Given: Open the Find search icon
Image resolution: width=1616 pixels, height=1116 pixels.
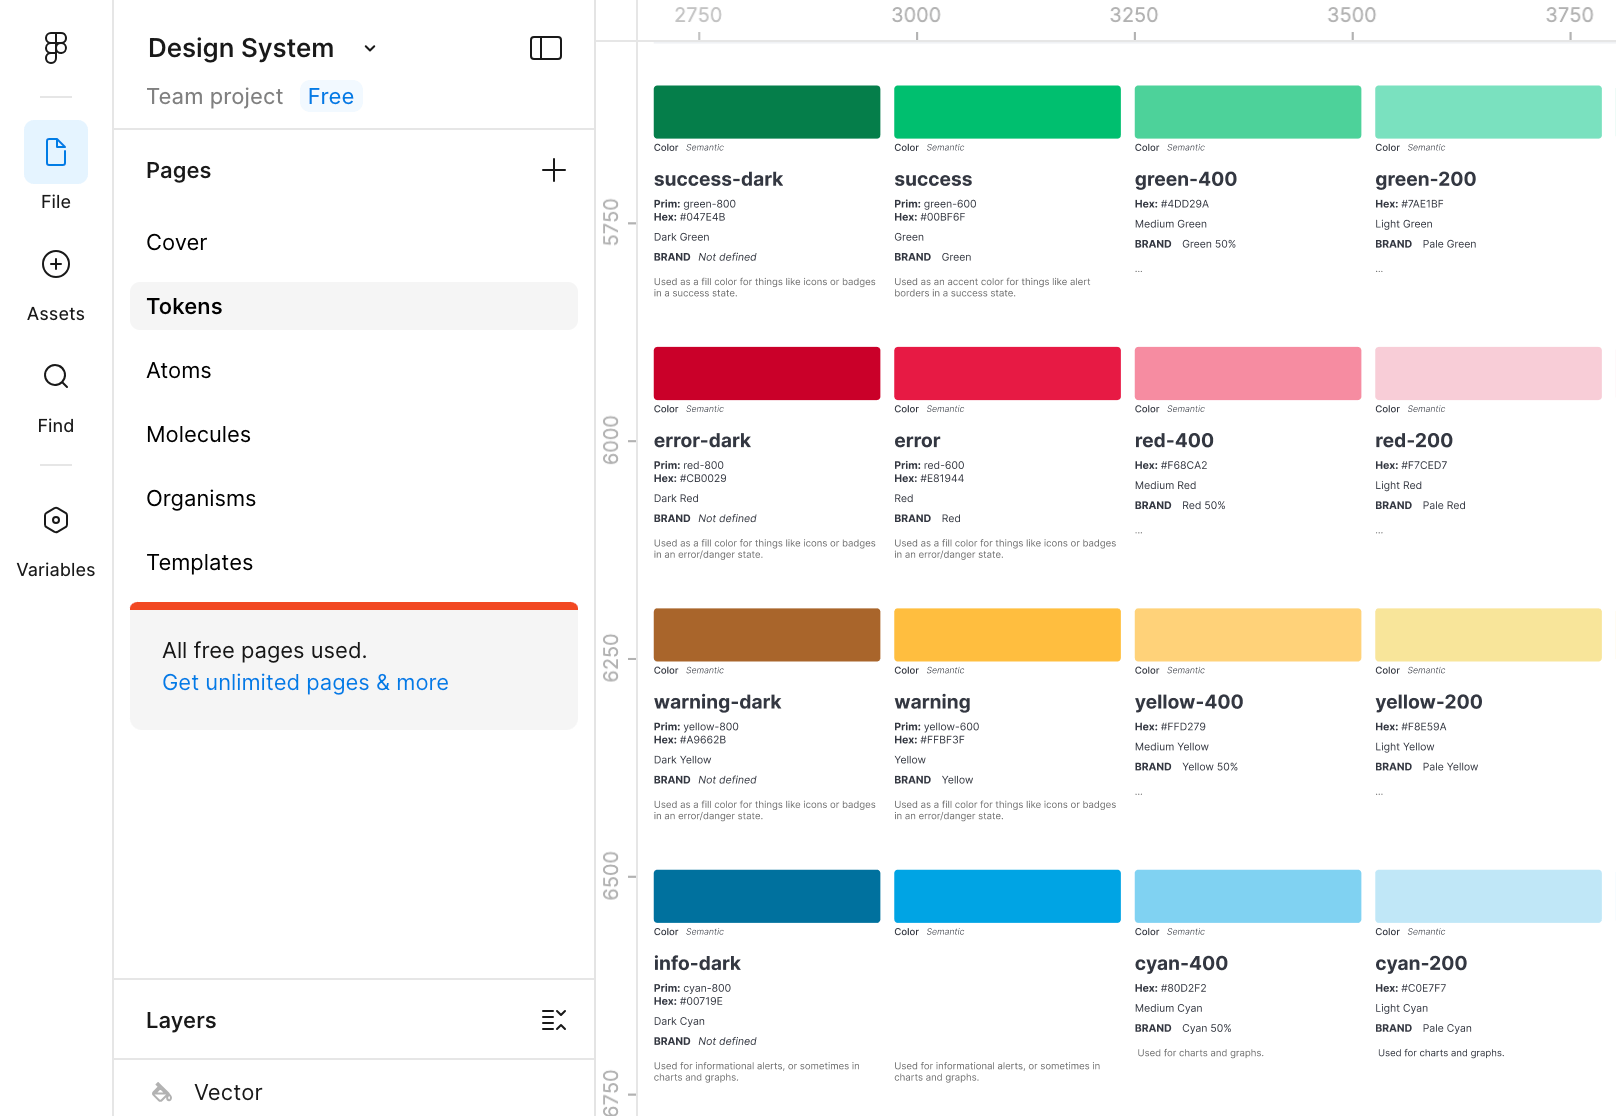Looking at the screenshot, I should pyautogui.click(x=56, y=376).
